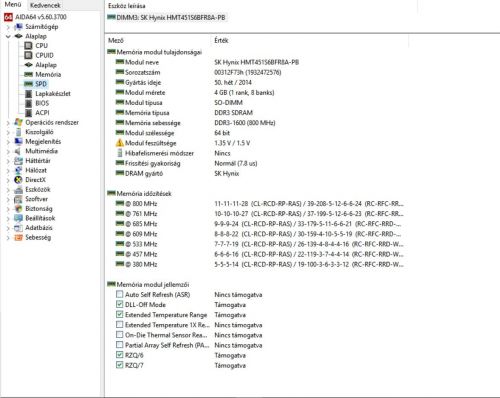Click the Operációs rendszer Windows icon
The image size is (500, 398).
[18, 122]
